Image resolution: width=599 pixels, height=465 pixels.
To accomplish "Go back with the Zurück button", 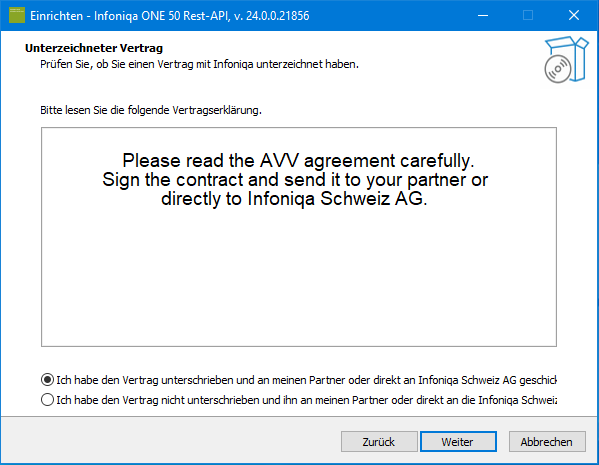I will click(x=379, y=442).
